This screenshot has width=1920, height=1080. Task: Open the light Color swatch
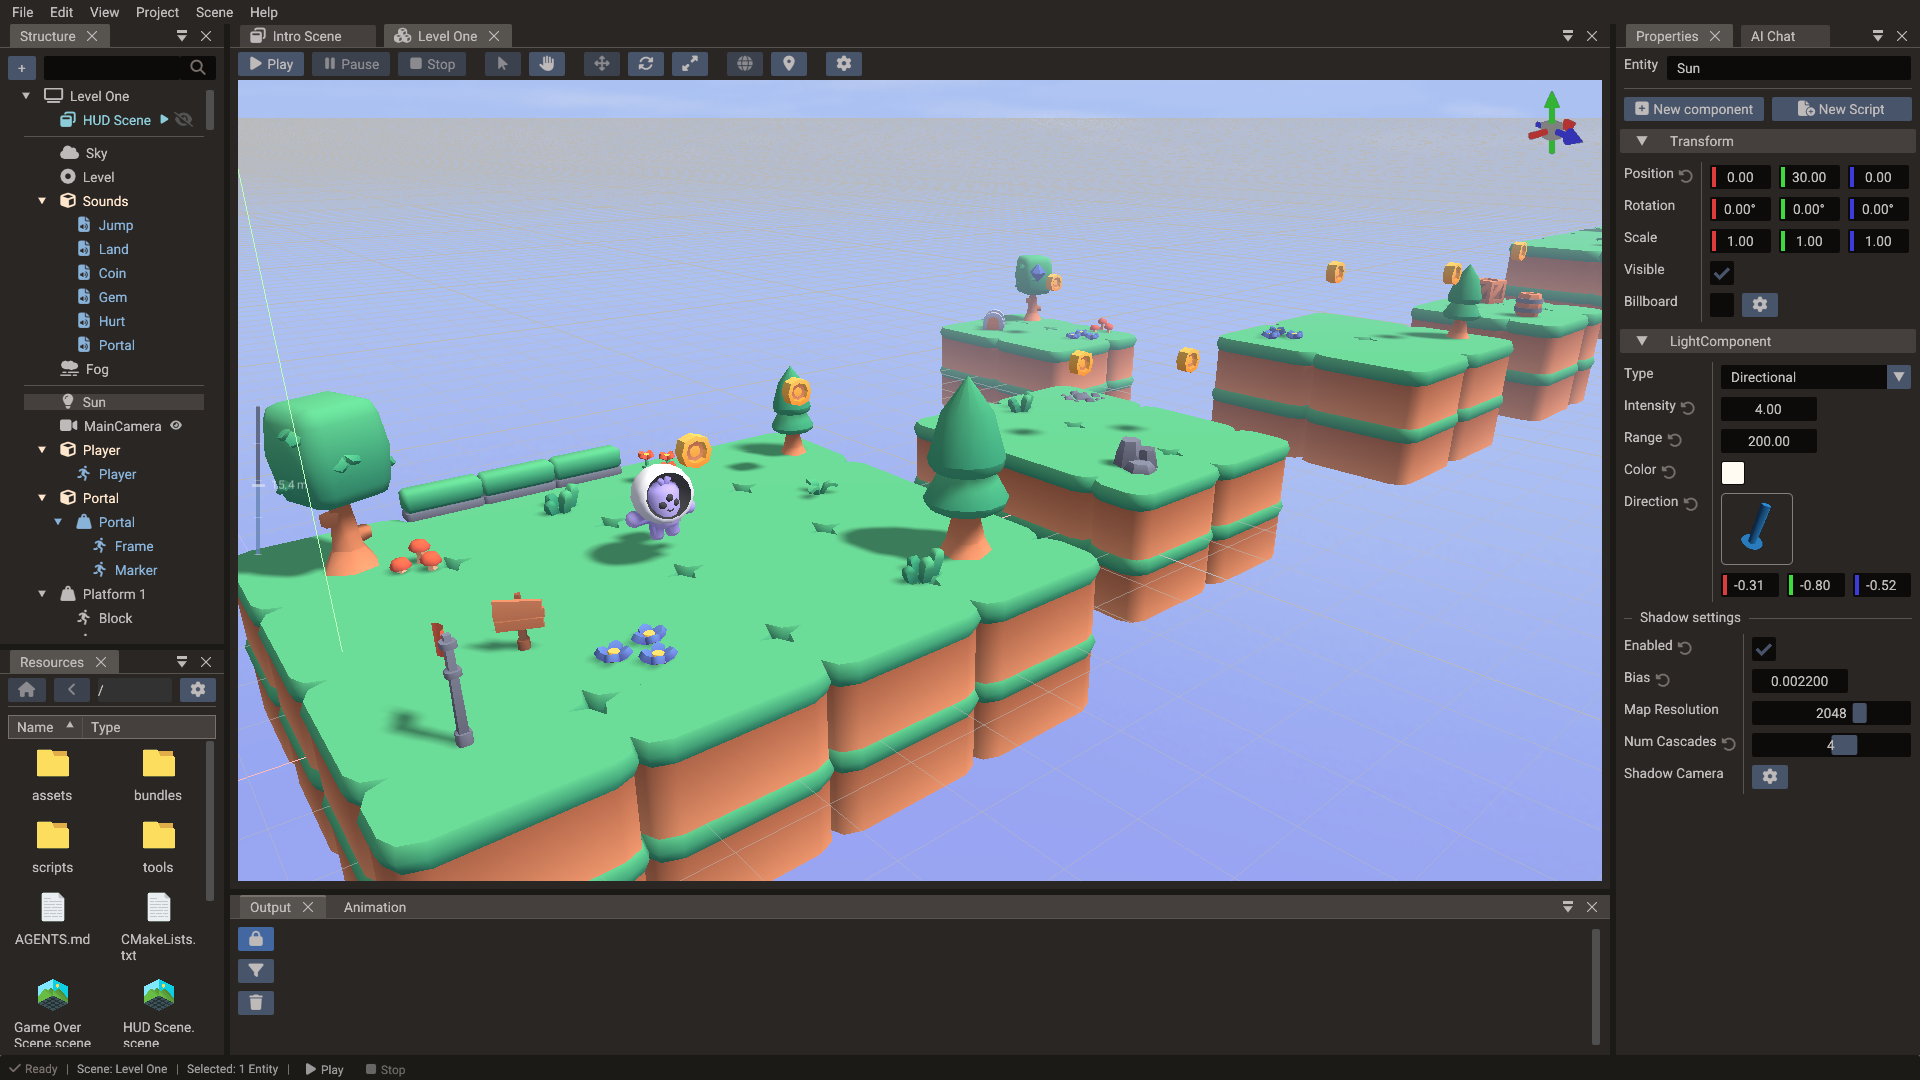pyautogui.click(x=1733, y=473)
